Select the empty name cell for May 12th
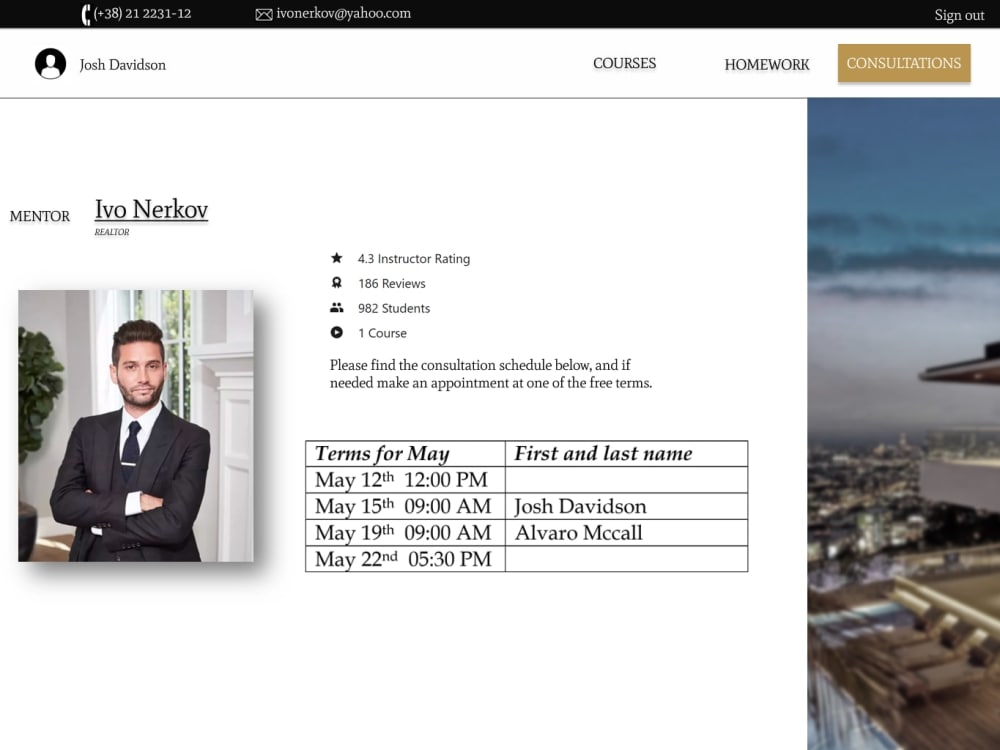Image resolution: width=1000 pixels, height=750 pixels. [x=626, y=480]
